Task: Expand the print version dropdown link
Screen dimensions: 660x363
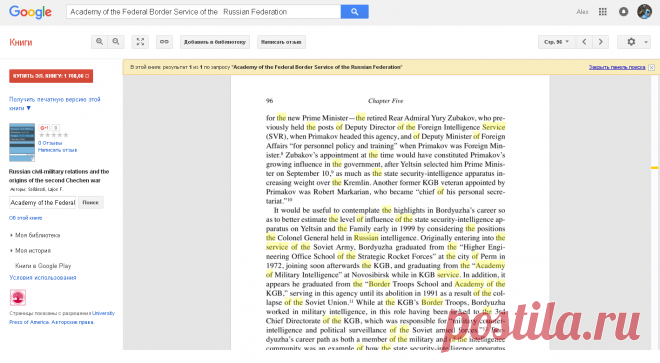Action: [x=55, y=104]
